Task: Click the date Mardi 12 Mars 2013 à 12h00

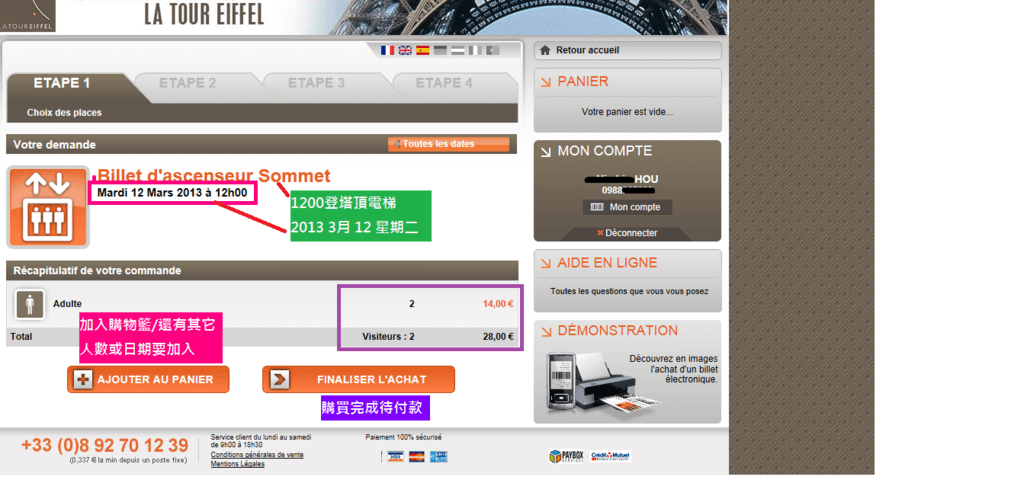Action: pyautogui.click(x=172, y=193)
